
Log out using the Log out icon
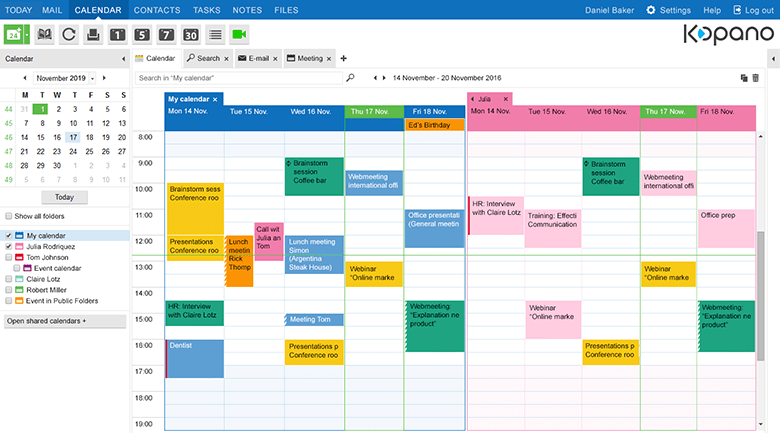[x=737, y=10]
